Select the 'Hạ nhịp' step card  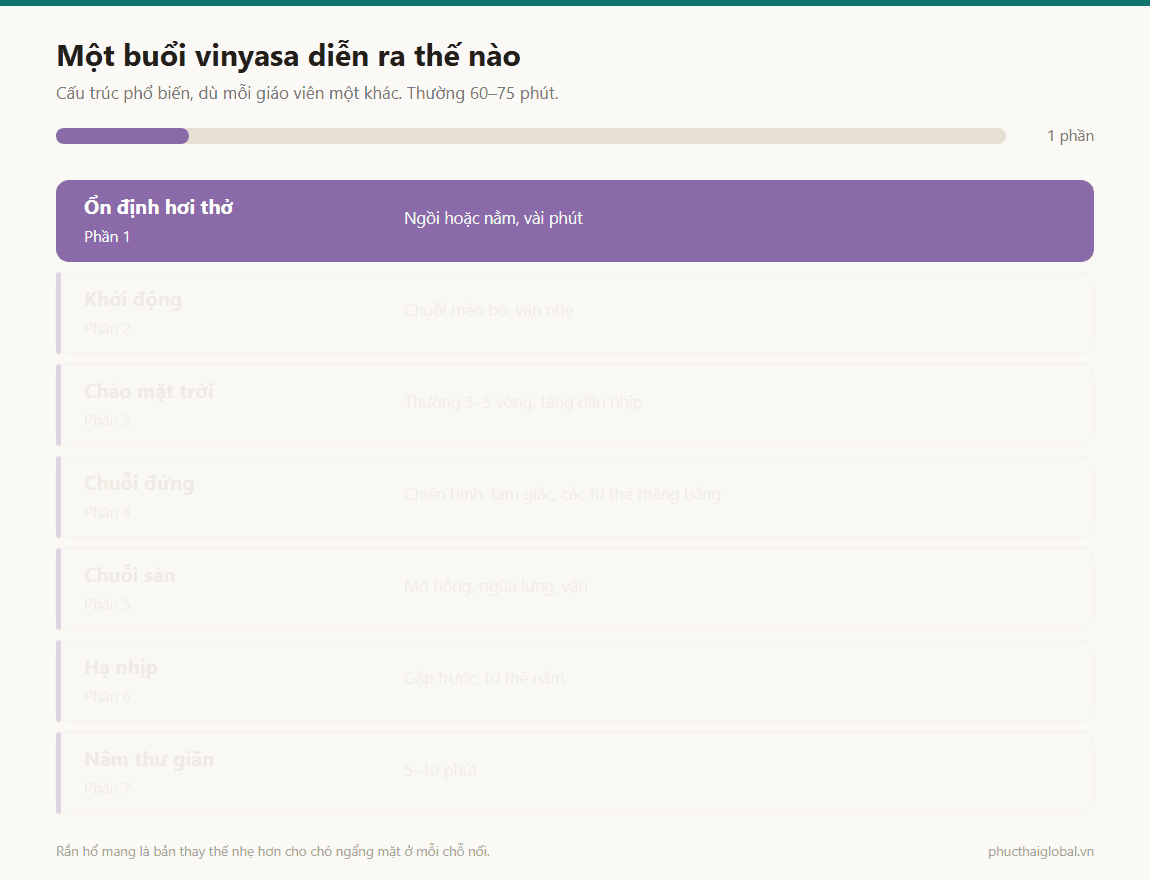pyautogui.click(x=574, y=681)
